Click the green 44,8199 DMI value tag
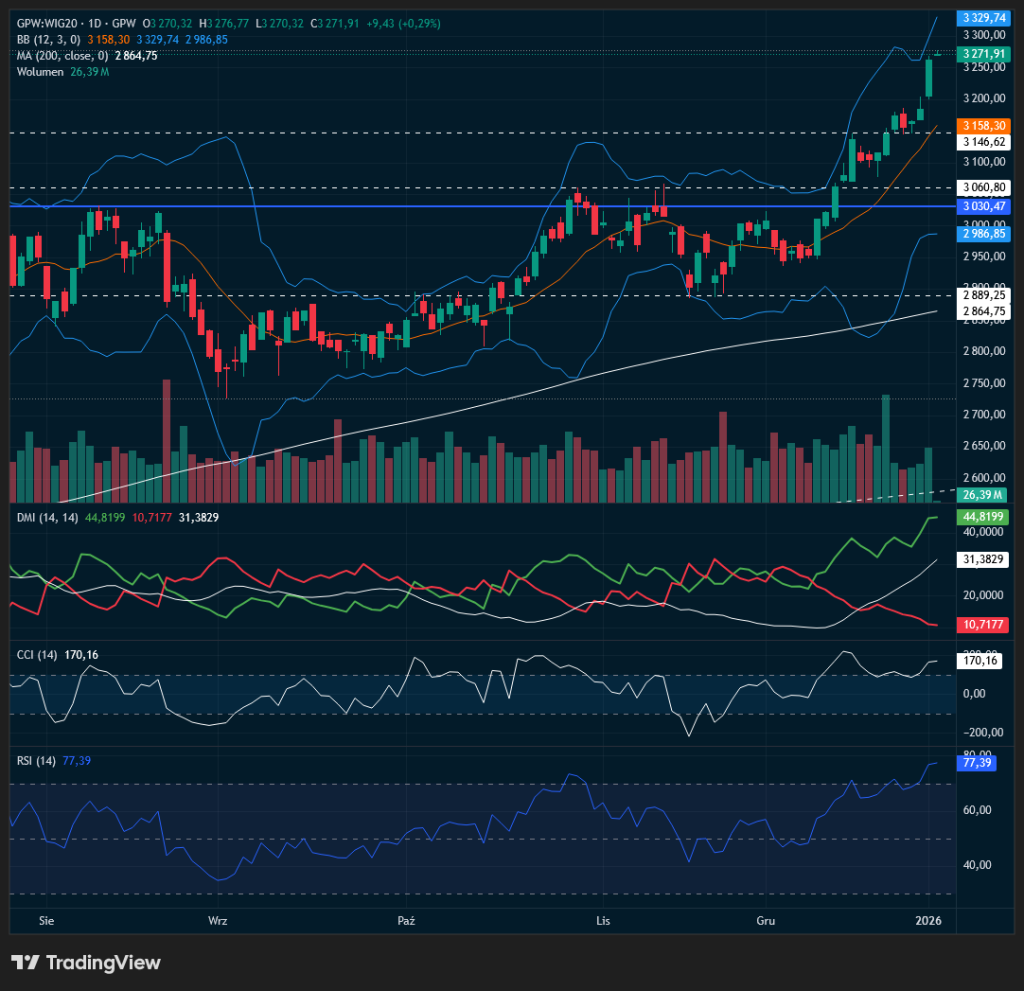The image size is (1024, 991). point(983,517)
